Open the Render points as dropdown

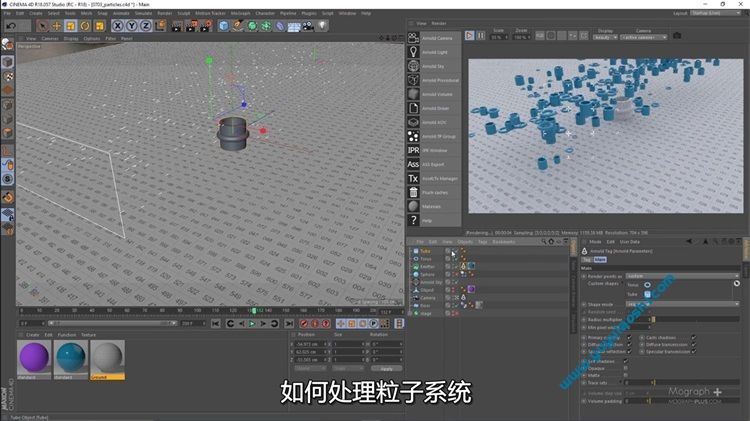pos(682,276)
